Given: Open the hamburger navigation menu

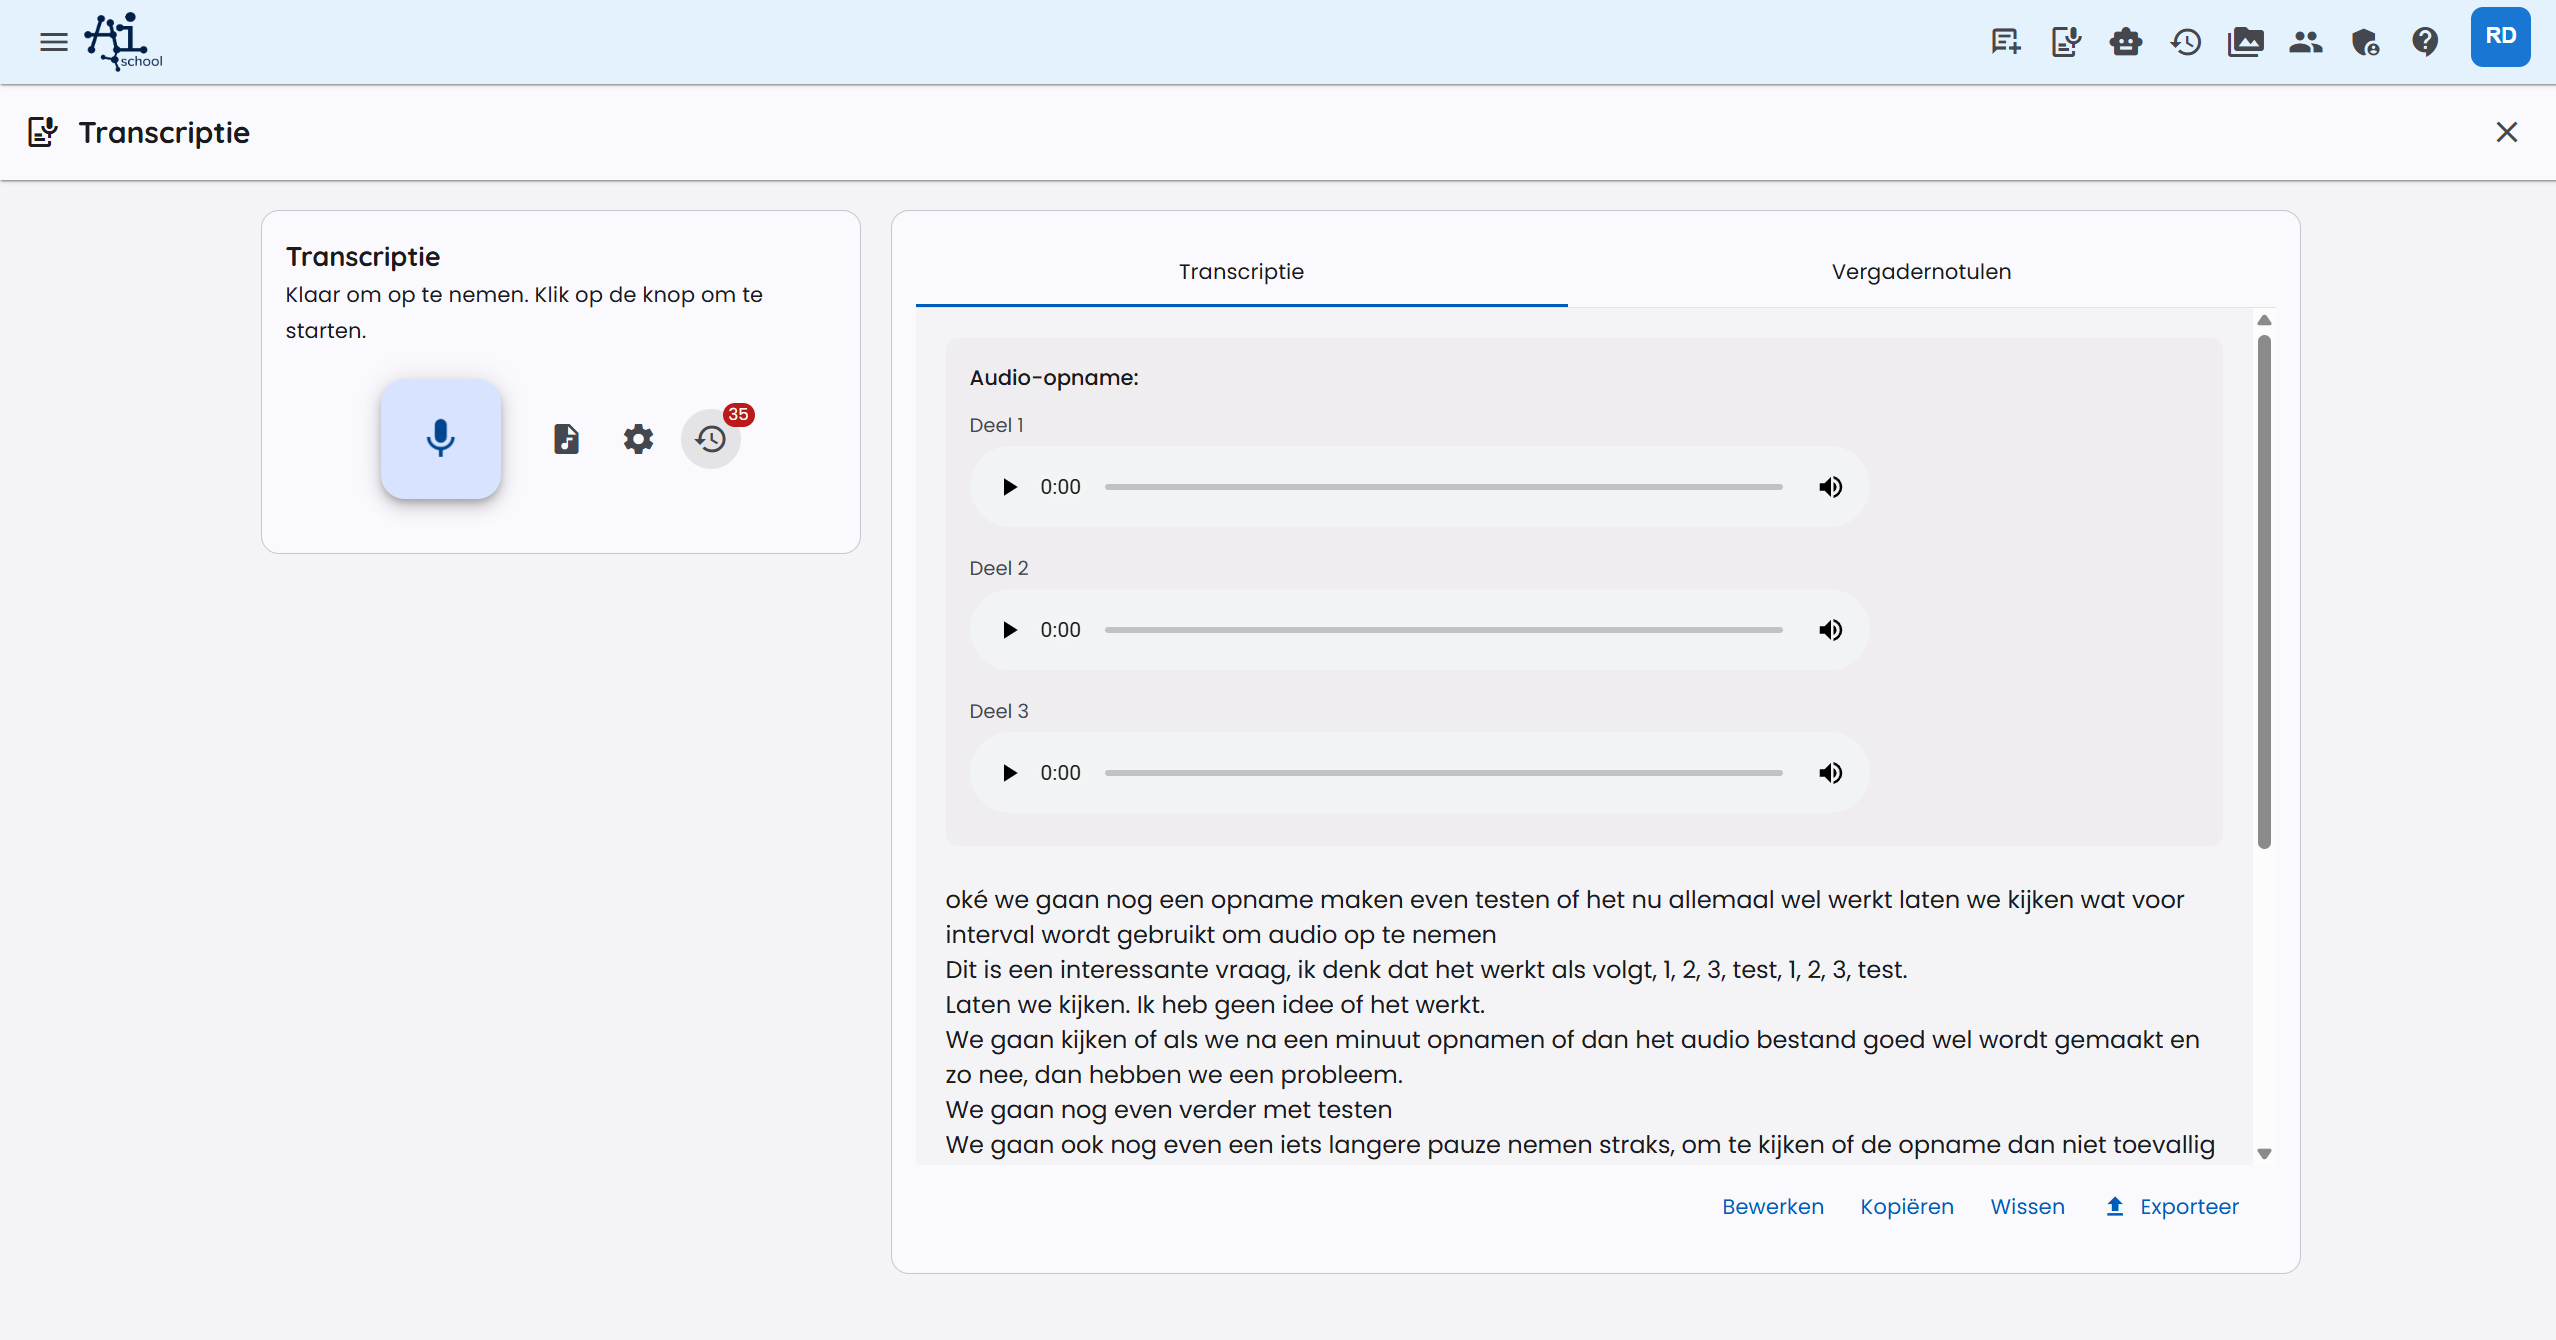Looking at the screenshot, I should click(x=53, y=41).
